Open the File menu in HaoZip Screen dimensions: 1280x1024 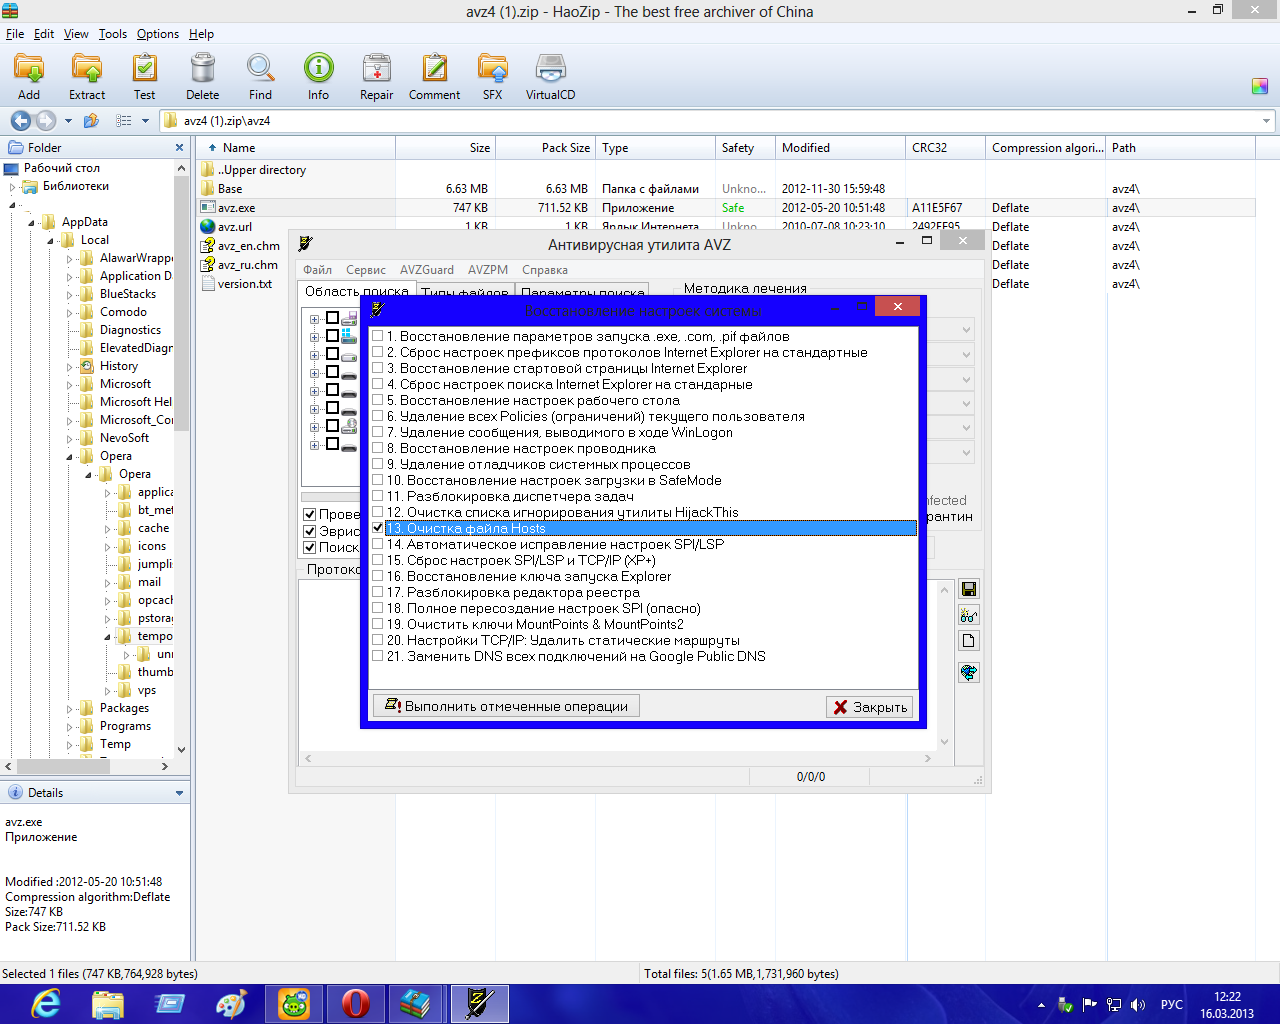pyautogui.click(x=15, y=34)
